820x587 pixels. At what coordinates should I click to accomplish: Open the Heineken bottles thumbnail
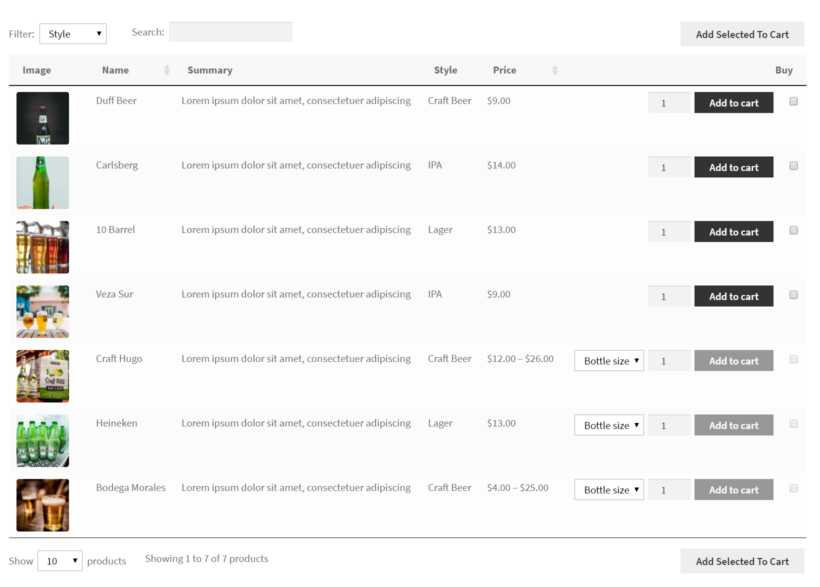click(x=42, y=441)
